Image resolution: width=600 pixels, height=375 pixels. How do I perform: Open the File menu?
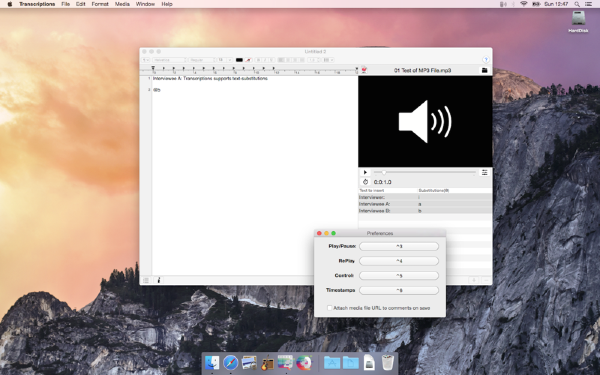65,4
